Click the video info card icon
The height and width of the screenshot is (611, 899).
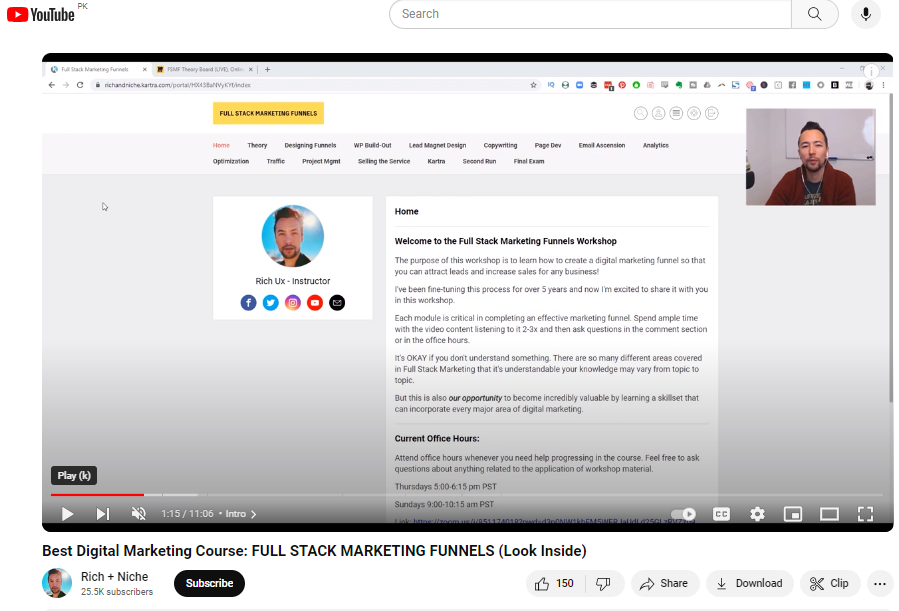click(871, 71)
